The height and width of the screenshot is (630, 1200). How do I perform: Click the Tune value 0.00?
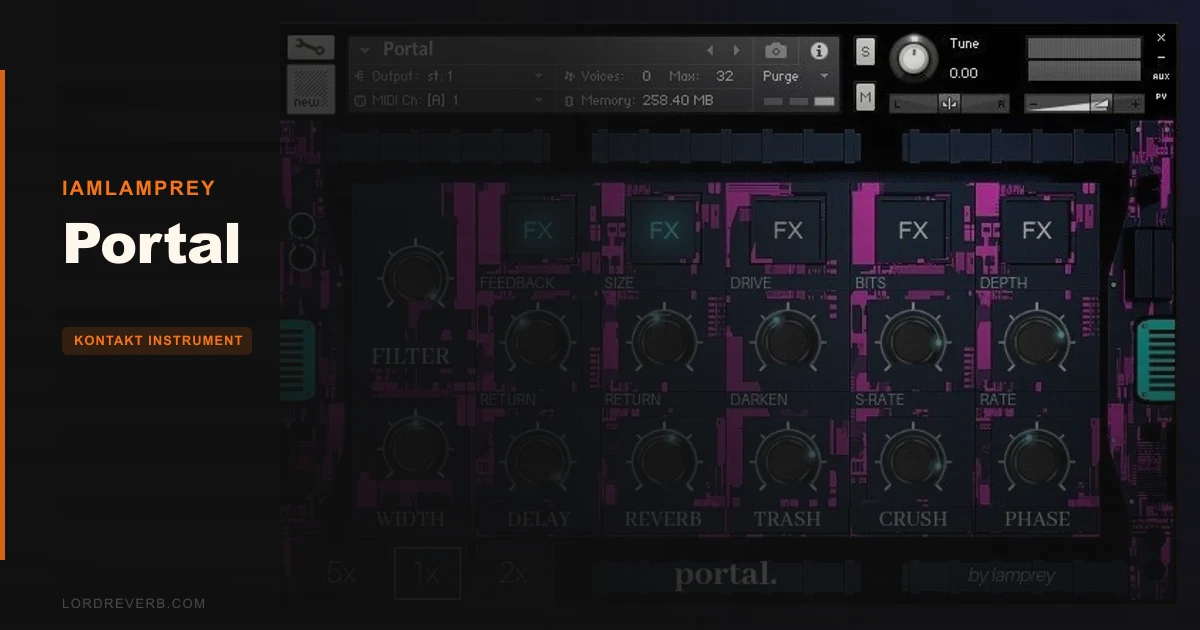(963, 73)
